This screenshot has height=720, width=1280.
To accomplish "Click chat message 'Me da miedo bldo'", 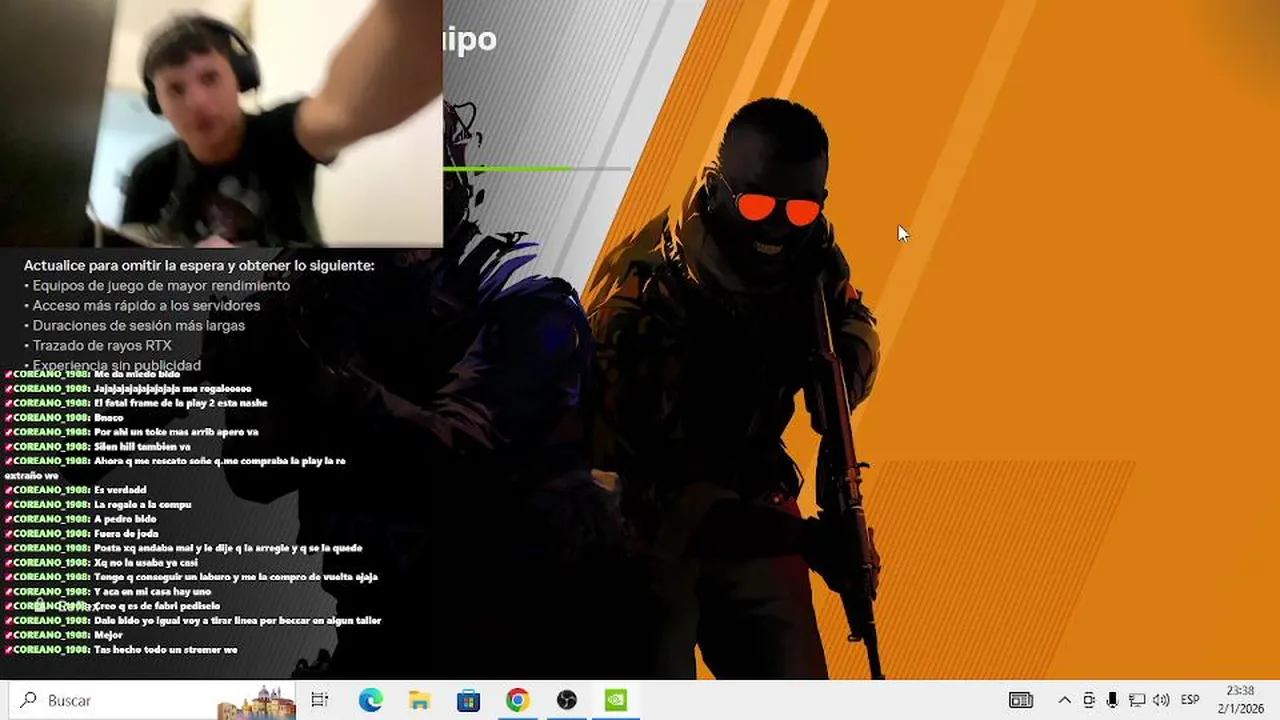I will click(137, 374).
